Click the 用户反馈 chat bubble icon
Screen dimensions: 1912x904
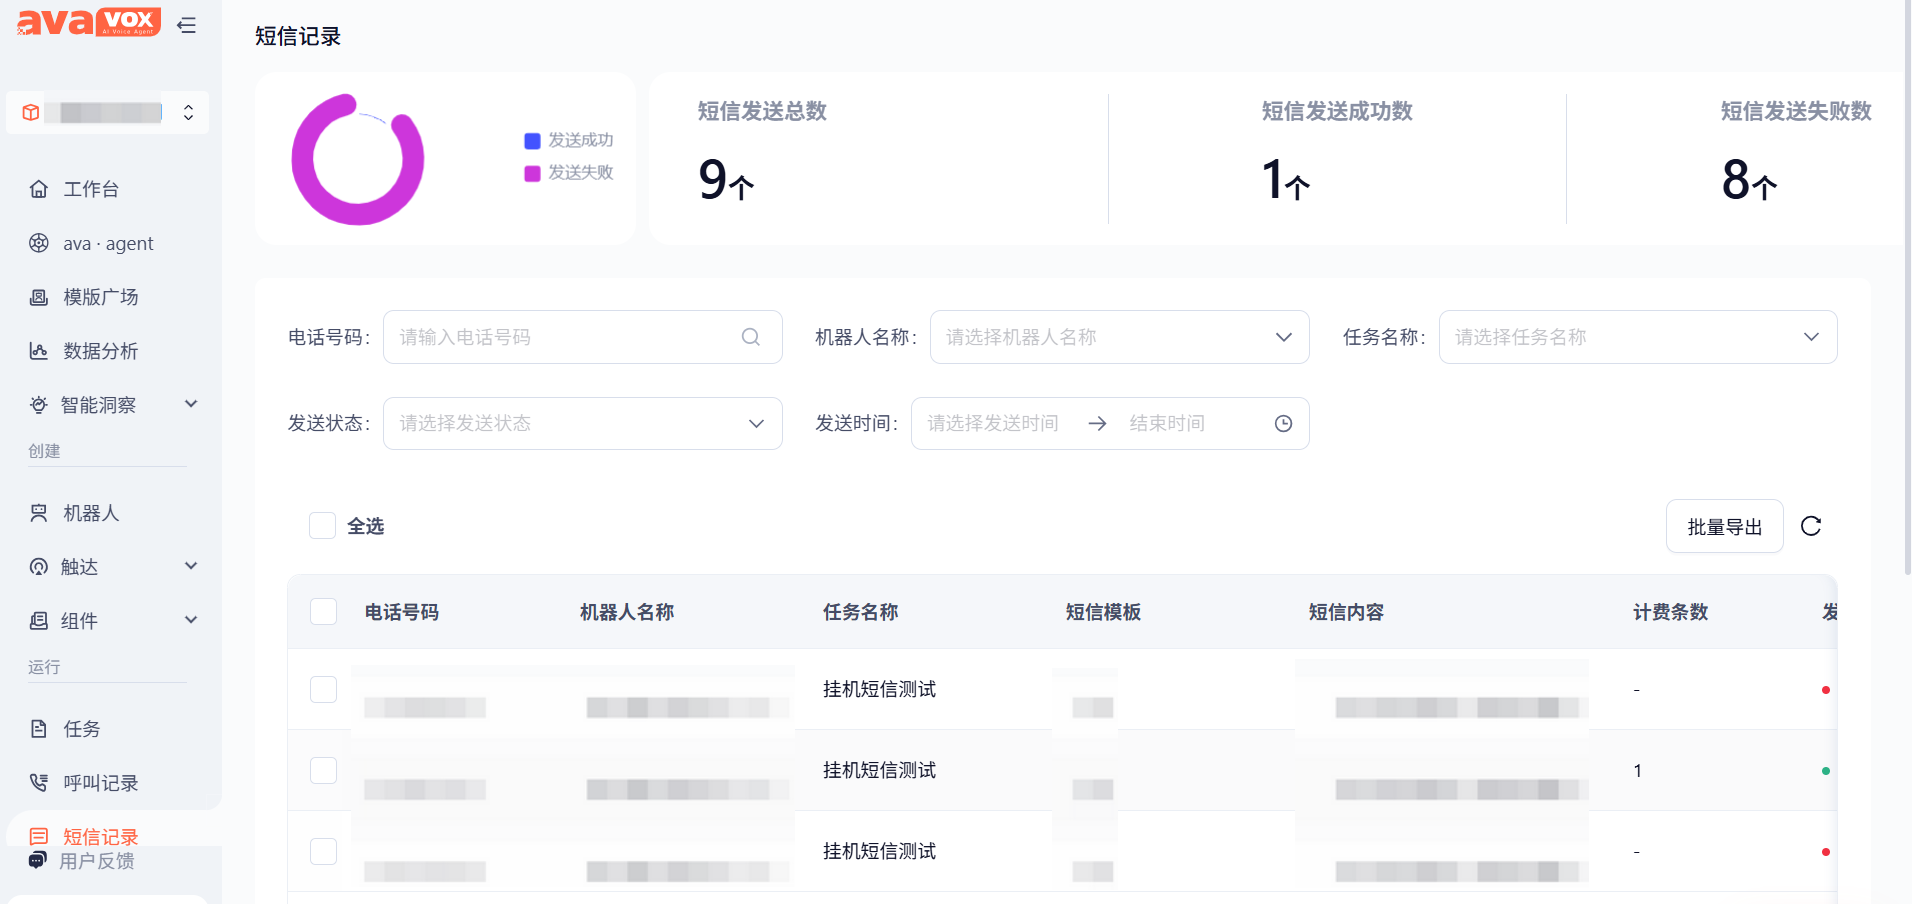(38, 860)
